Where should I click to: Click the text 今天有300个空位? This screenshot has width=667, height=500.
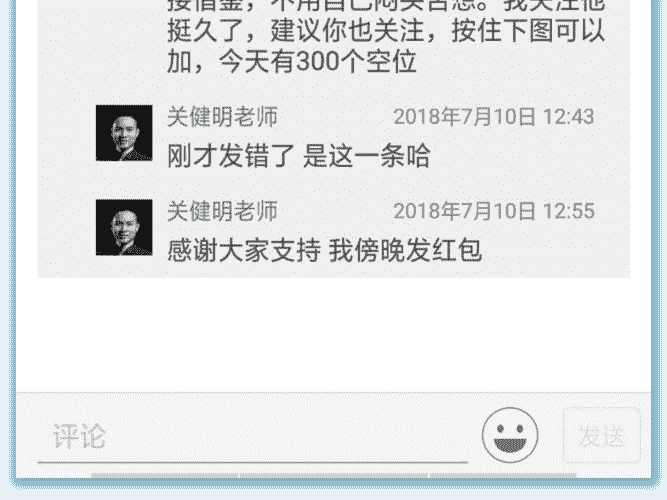coord(317,62)
